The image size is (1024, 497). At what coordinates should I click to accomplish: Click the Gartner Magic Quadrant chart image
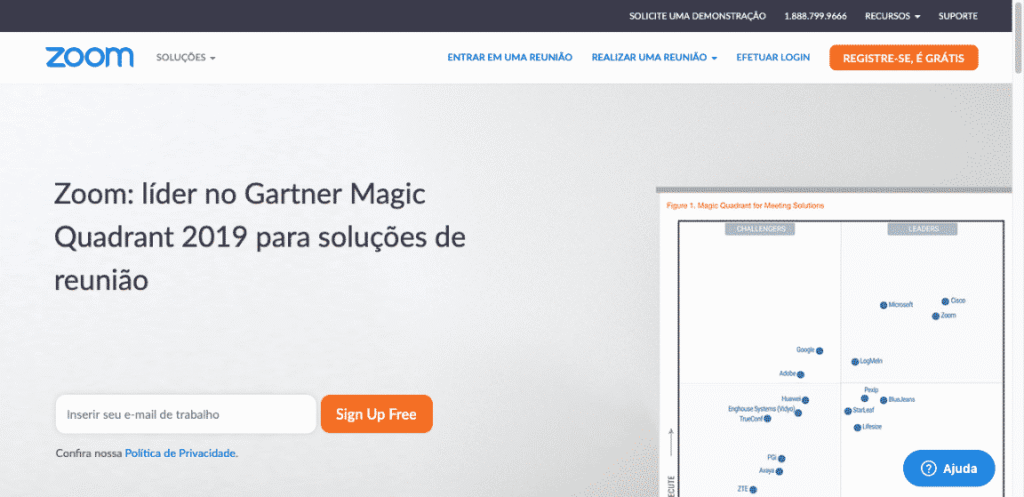pyautogui.click(x=834, y=342)
